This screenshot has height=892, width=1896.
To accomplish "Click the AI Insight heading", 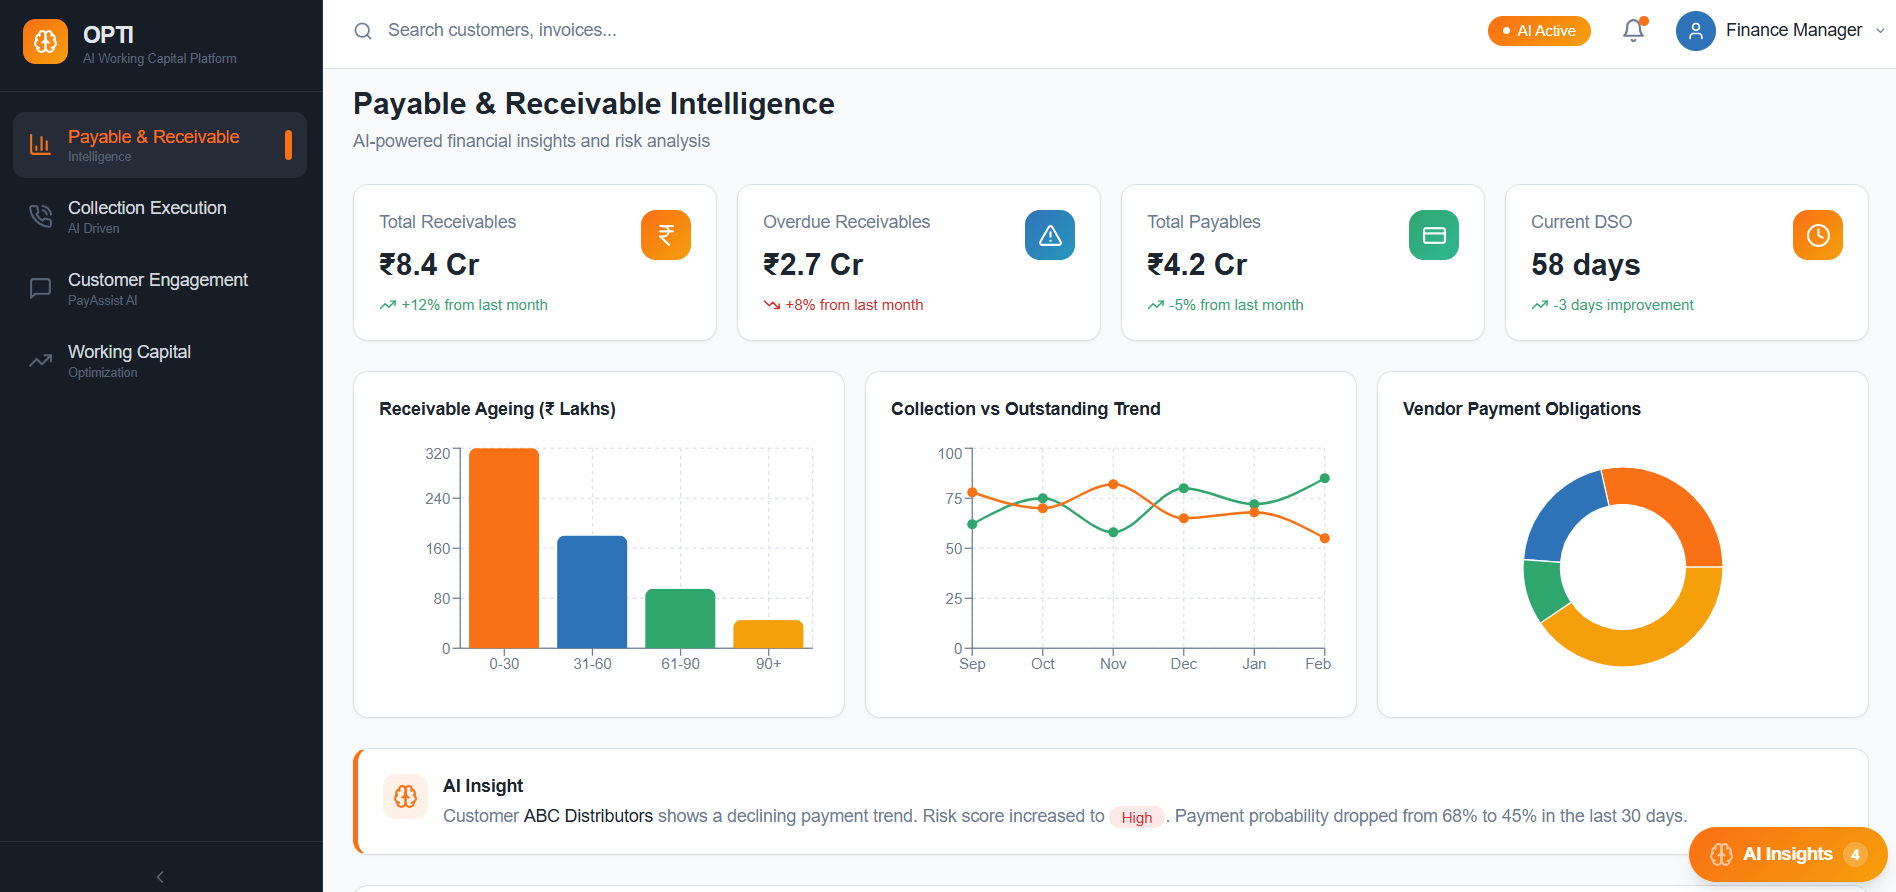I will click(483, 786).
